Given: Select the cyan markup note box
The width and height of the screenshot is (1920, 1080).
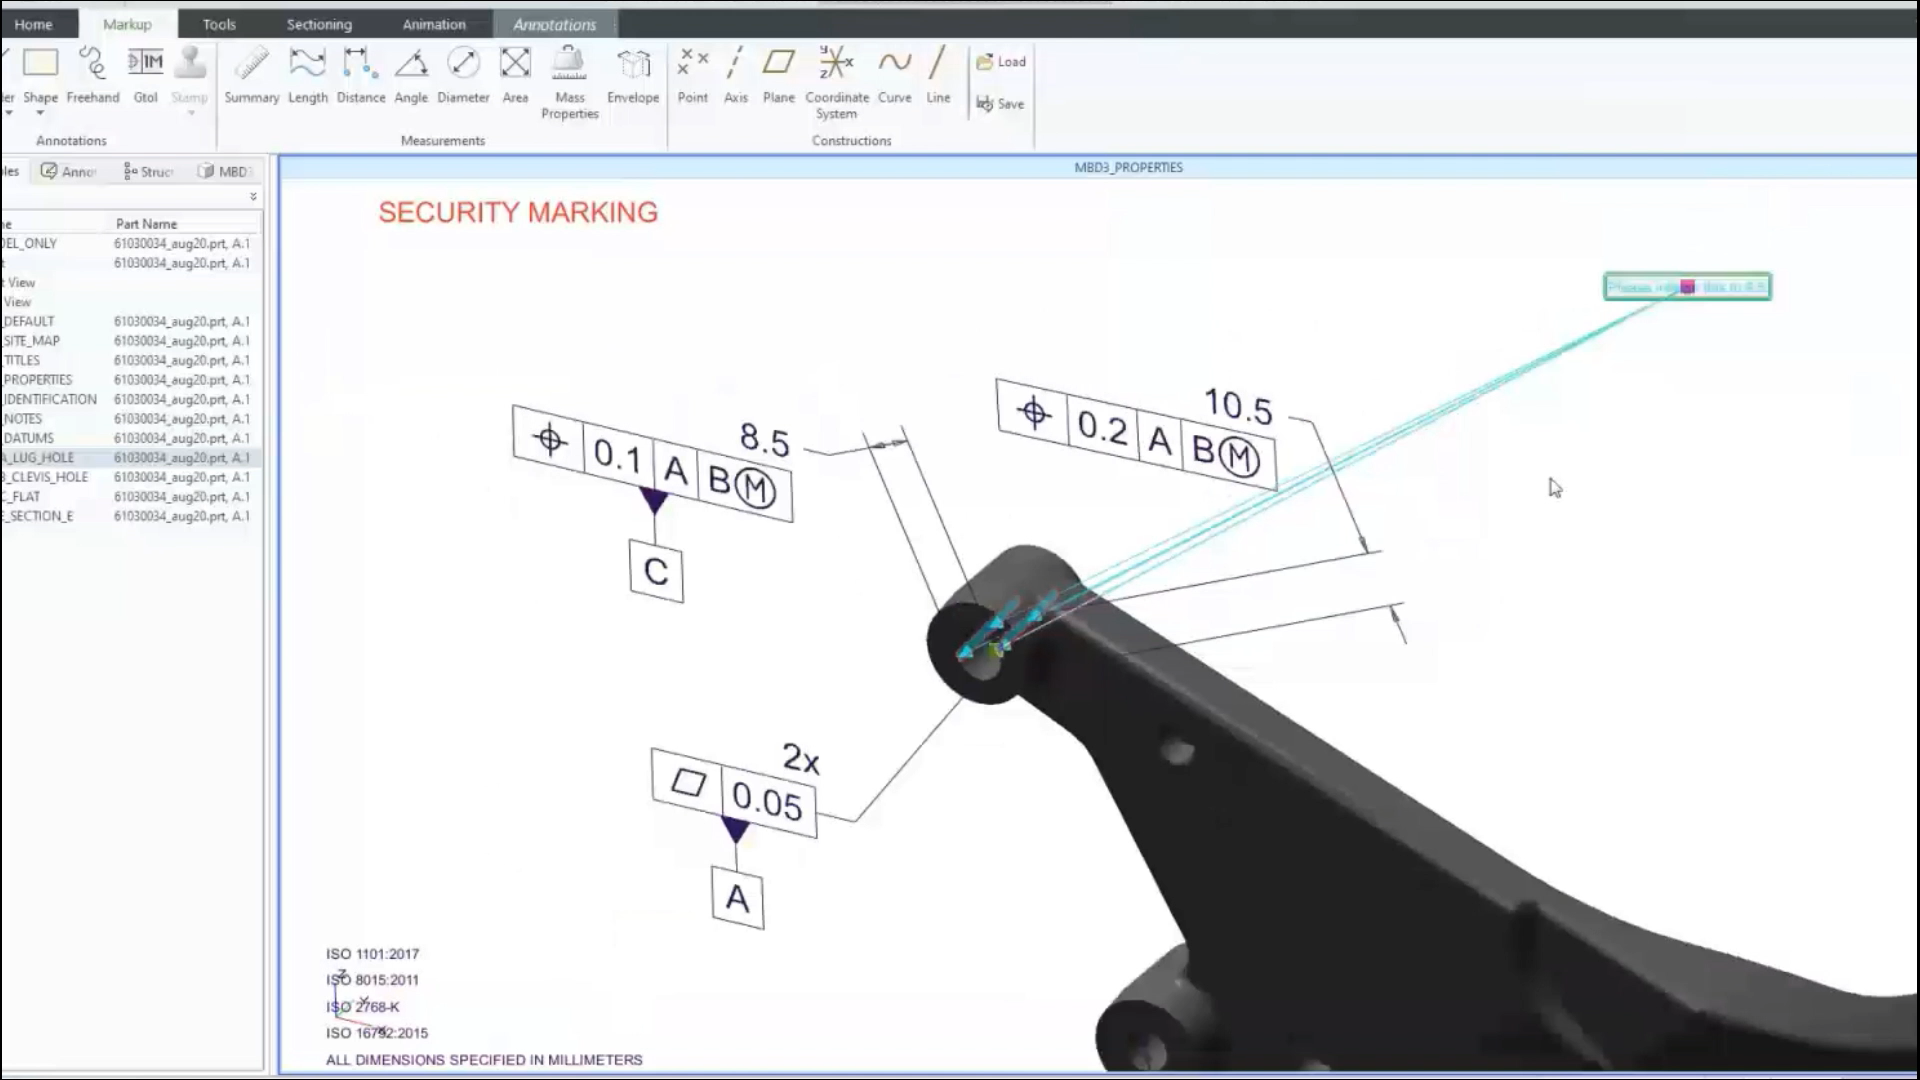Looking at the screenshot, I should [1687, 287].
